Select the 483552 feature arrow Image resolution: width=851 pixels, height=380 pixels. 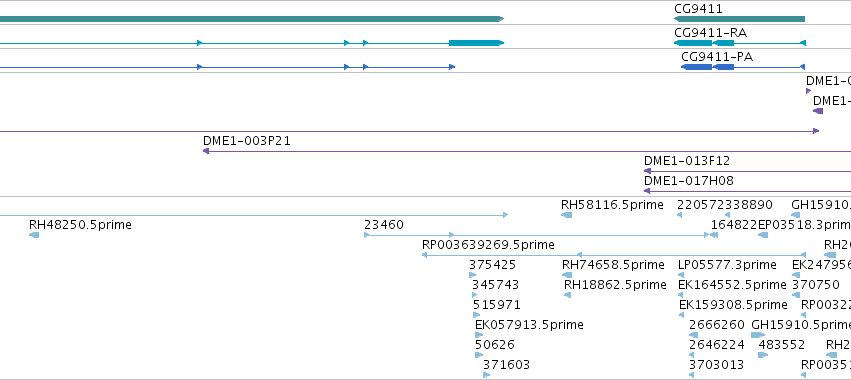point(763,355)
